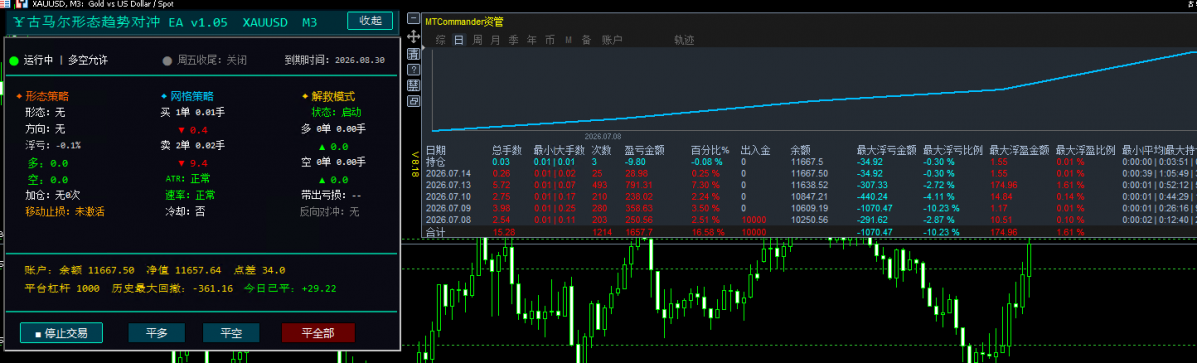Click the 形态策略 section heading

(47, 97)
